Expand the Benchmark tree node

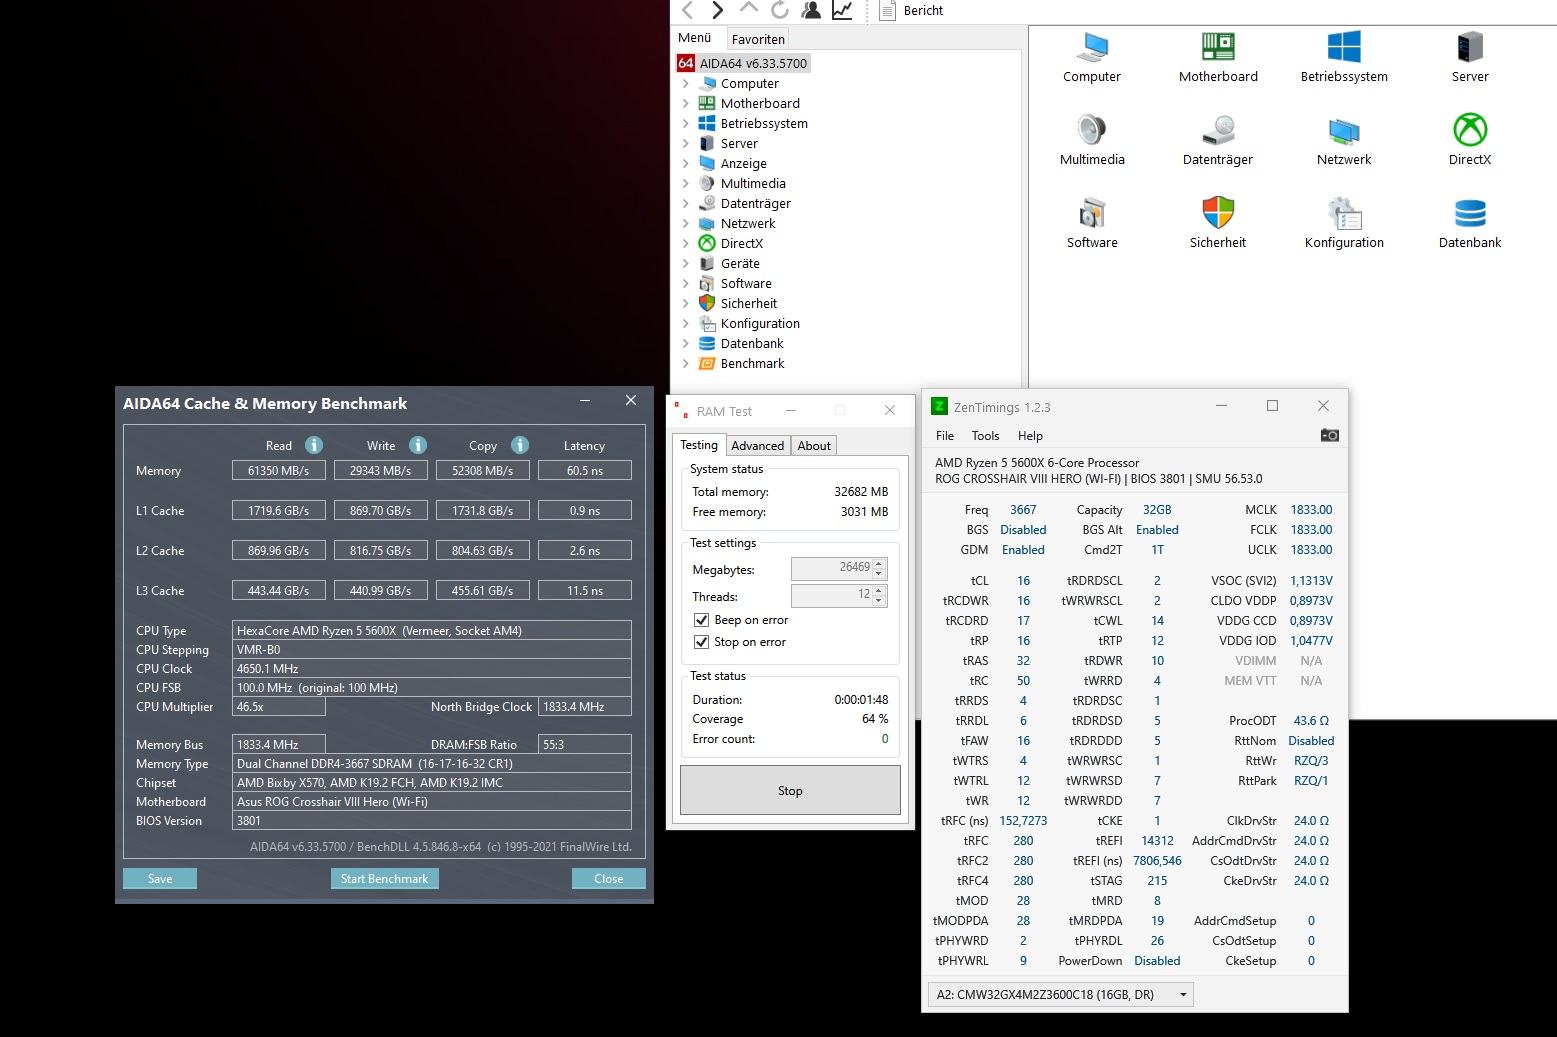[686, 363]
